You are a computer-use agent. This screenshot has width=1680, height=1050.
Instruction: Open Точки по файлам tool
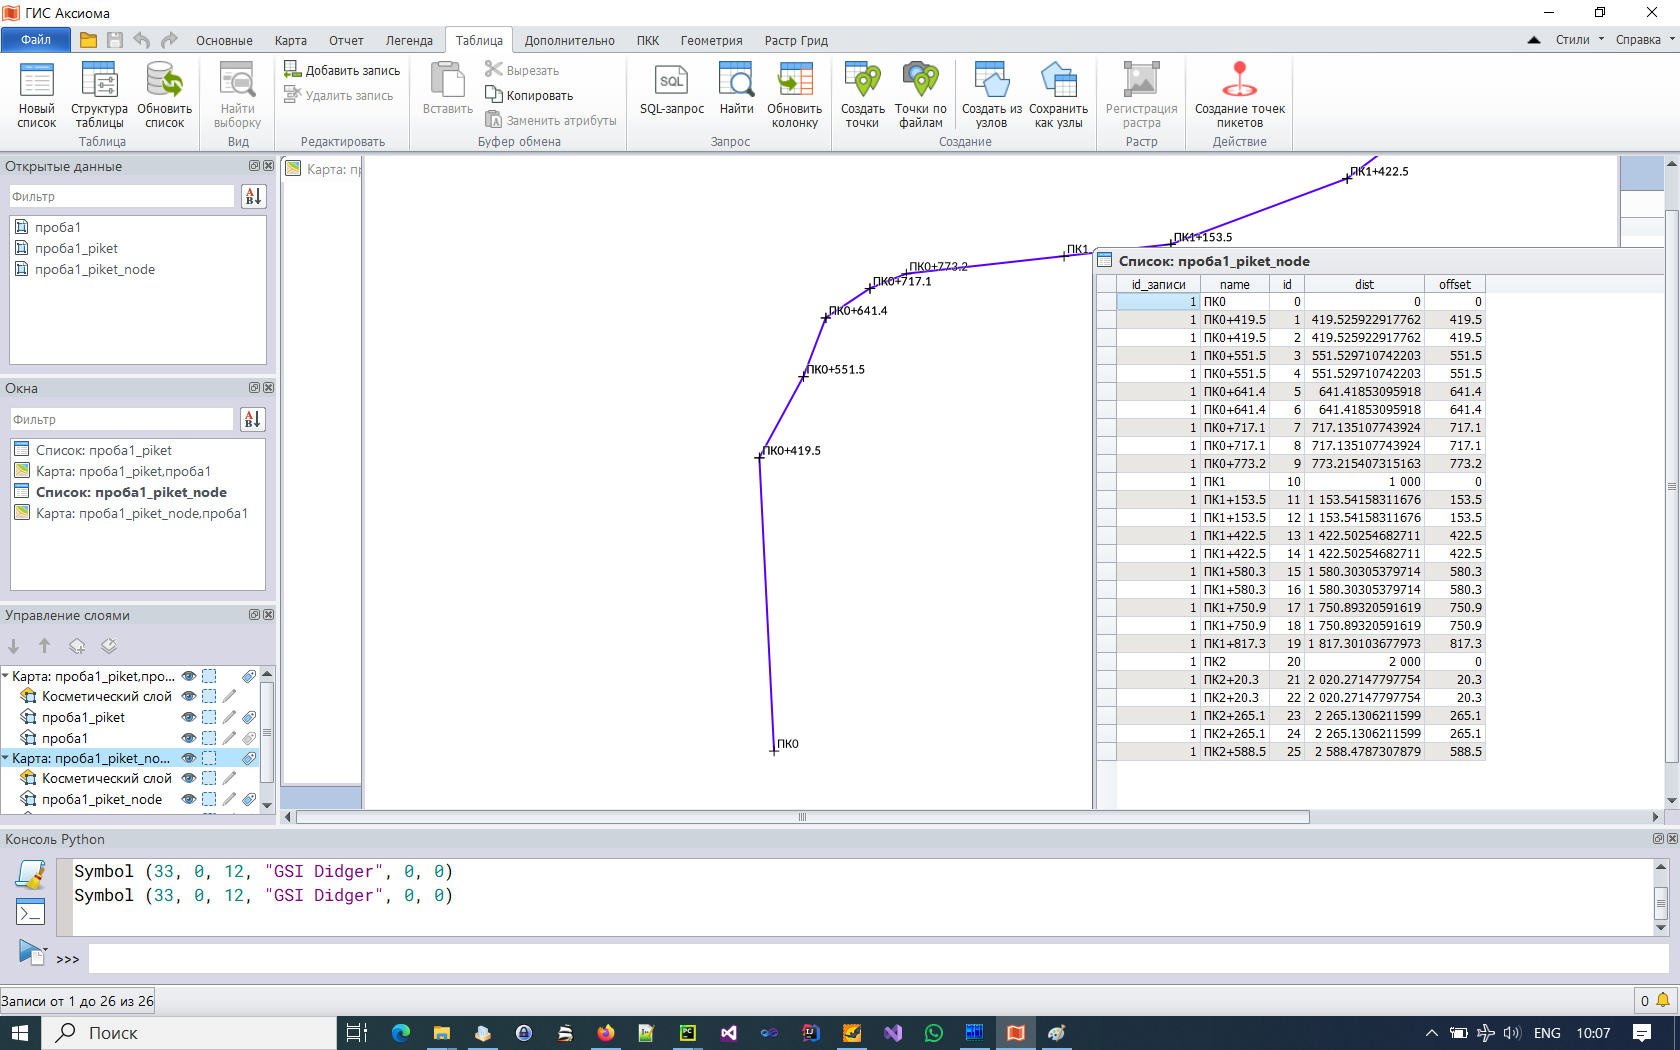point(920,90)
